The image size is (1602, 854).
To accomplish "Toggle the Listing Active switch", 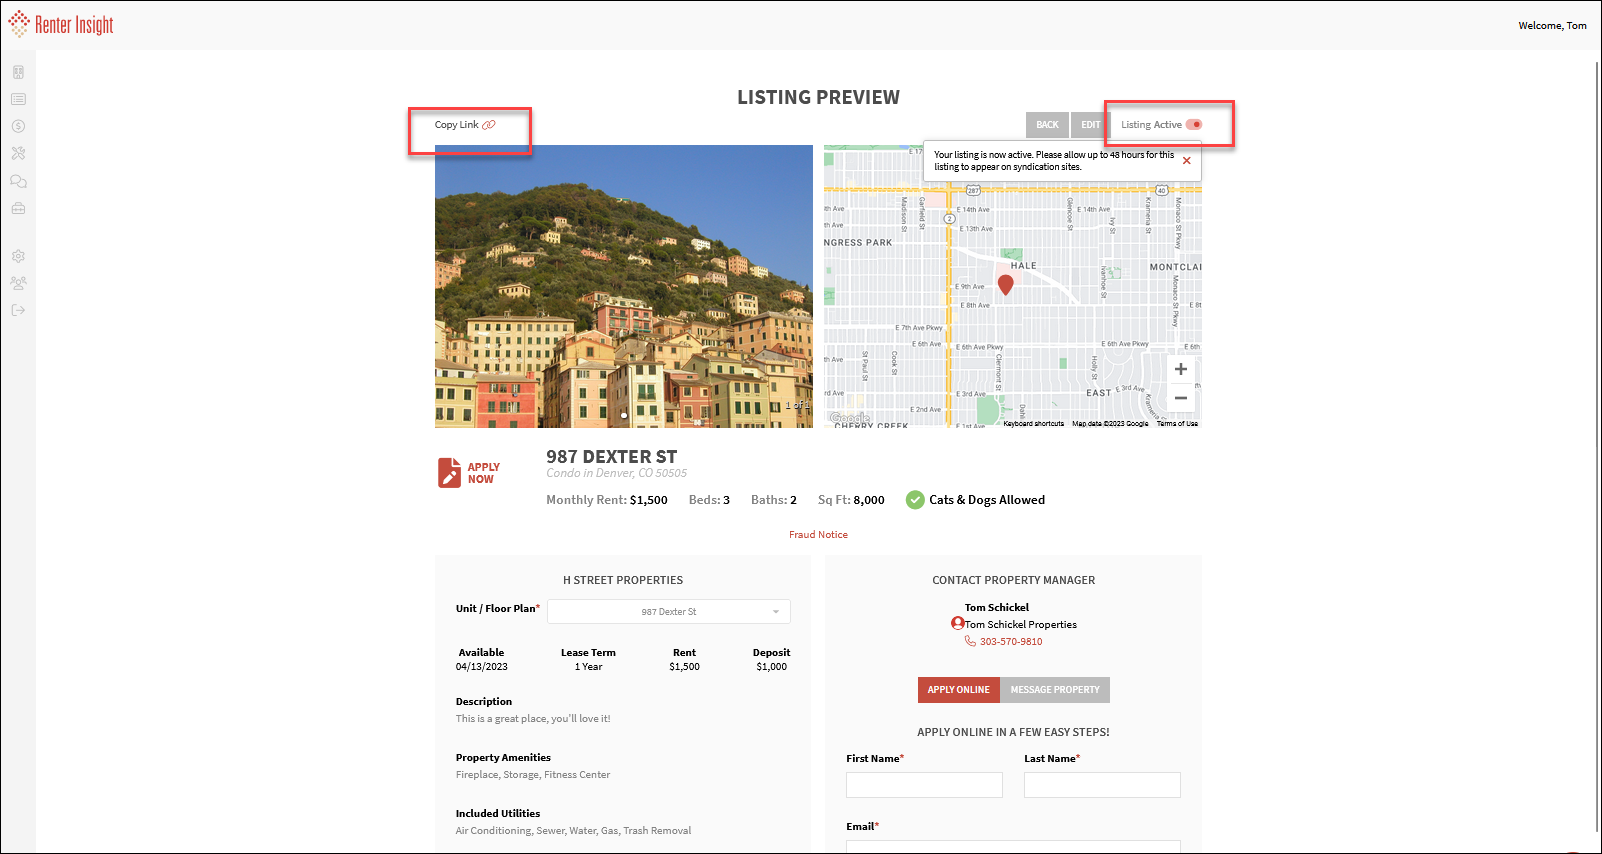I will pos(1194,125).
